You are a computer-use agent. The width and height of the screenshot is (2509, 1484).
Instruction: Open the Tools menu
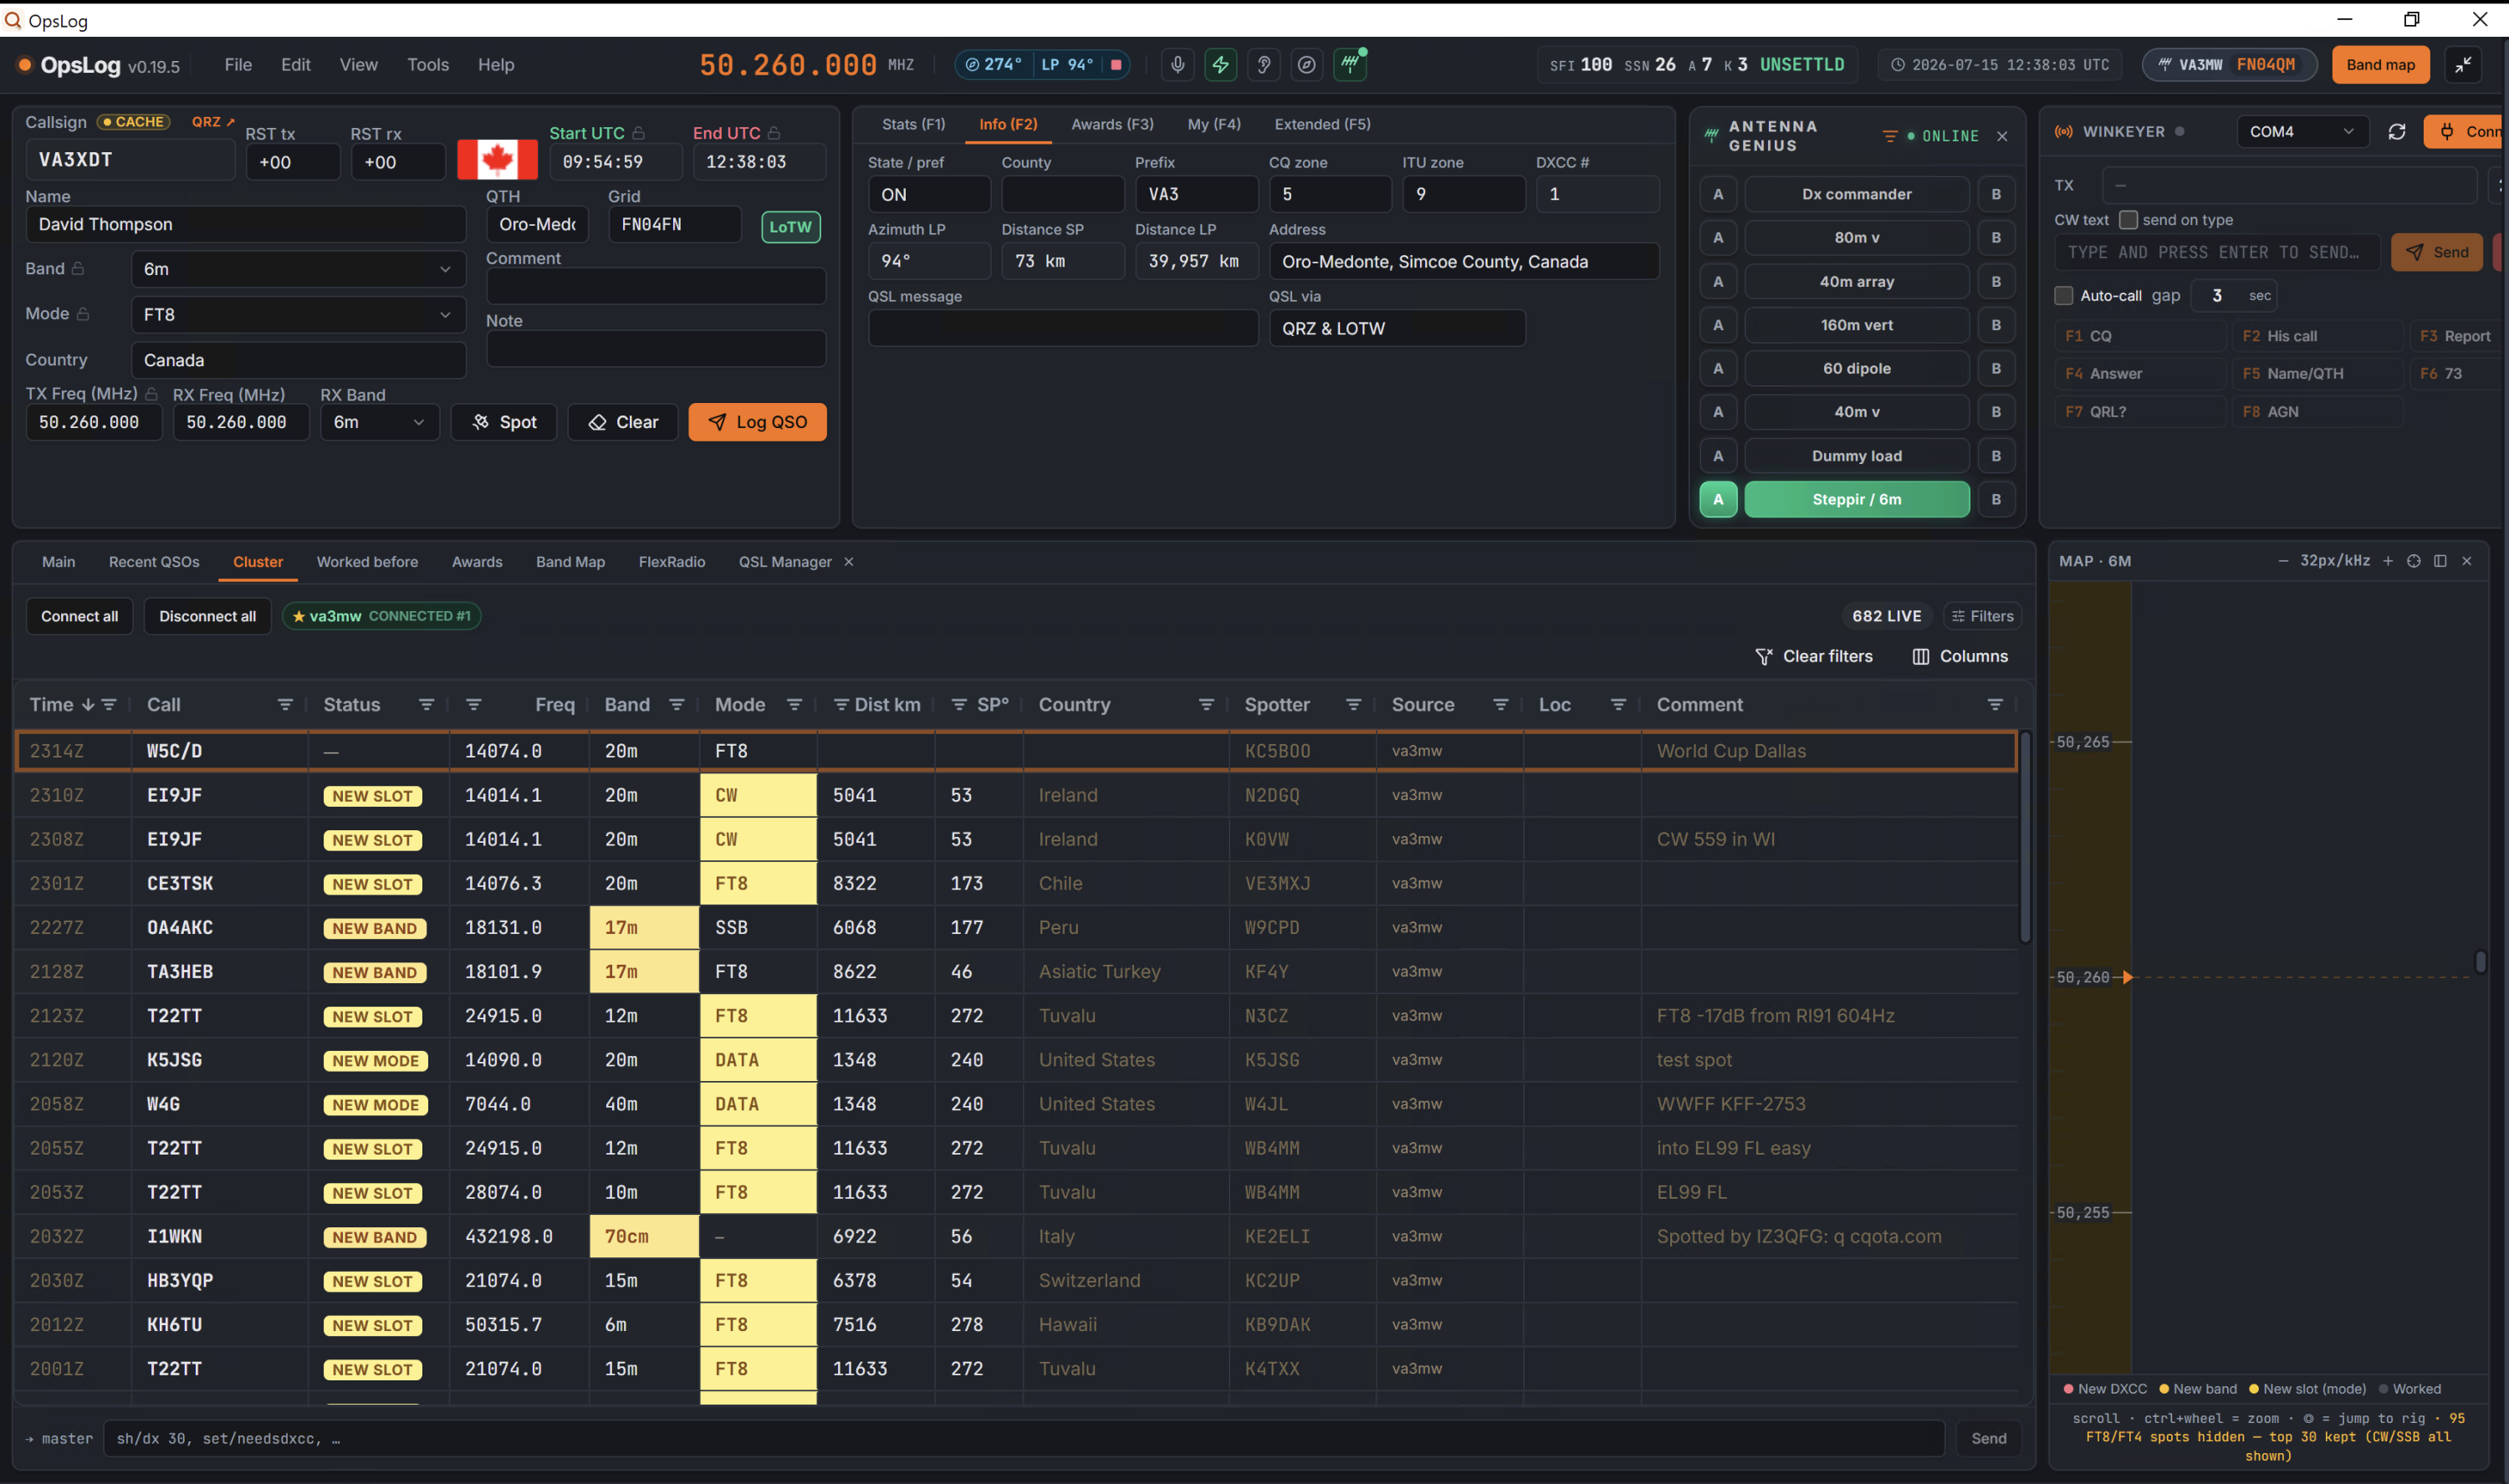(x=428, y=65)
